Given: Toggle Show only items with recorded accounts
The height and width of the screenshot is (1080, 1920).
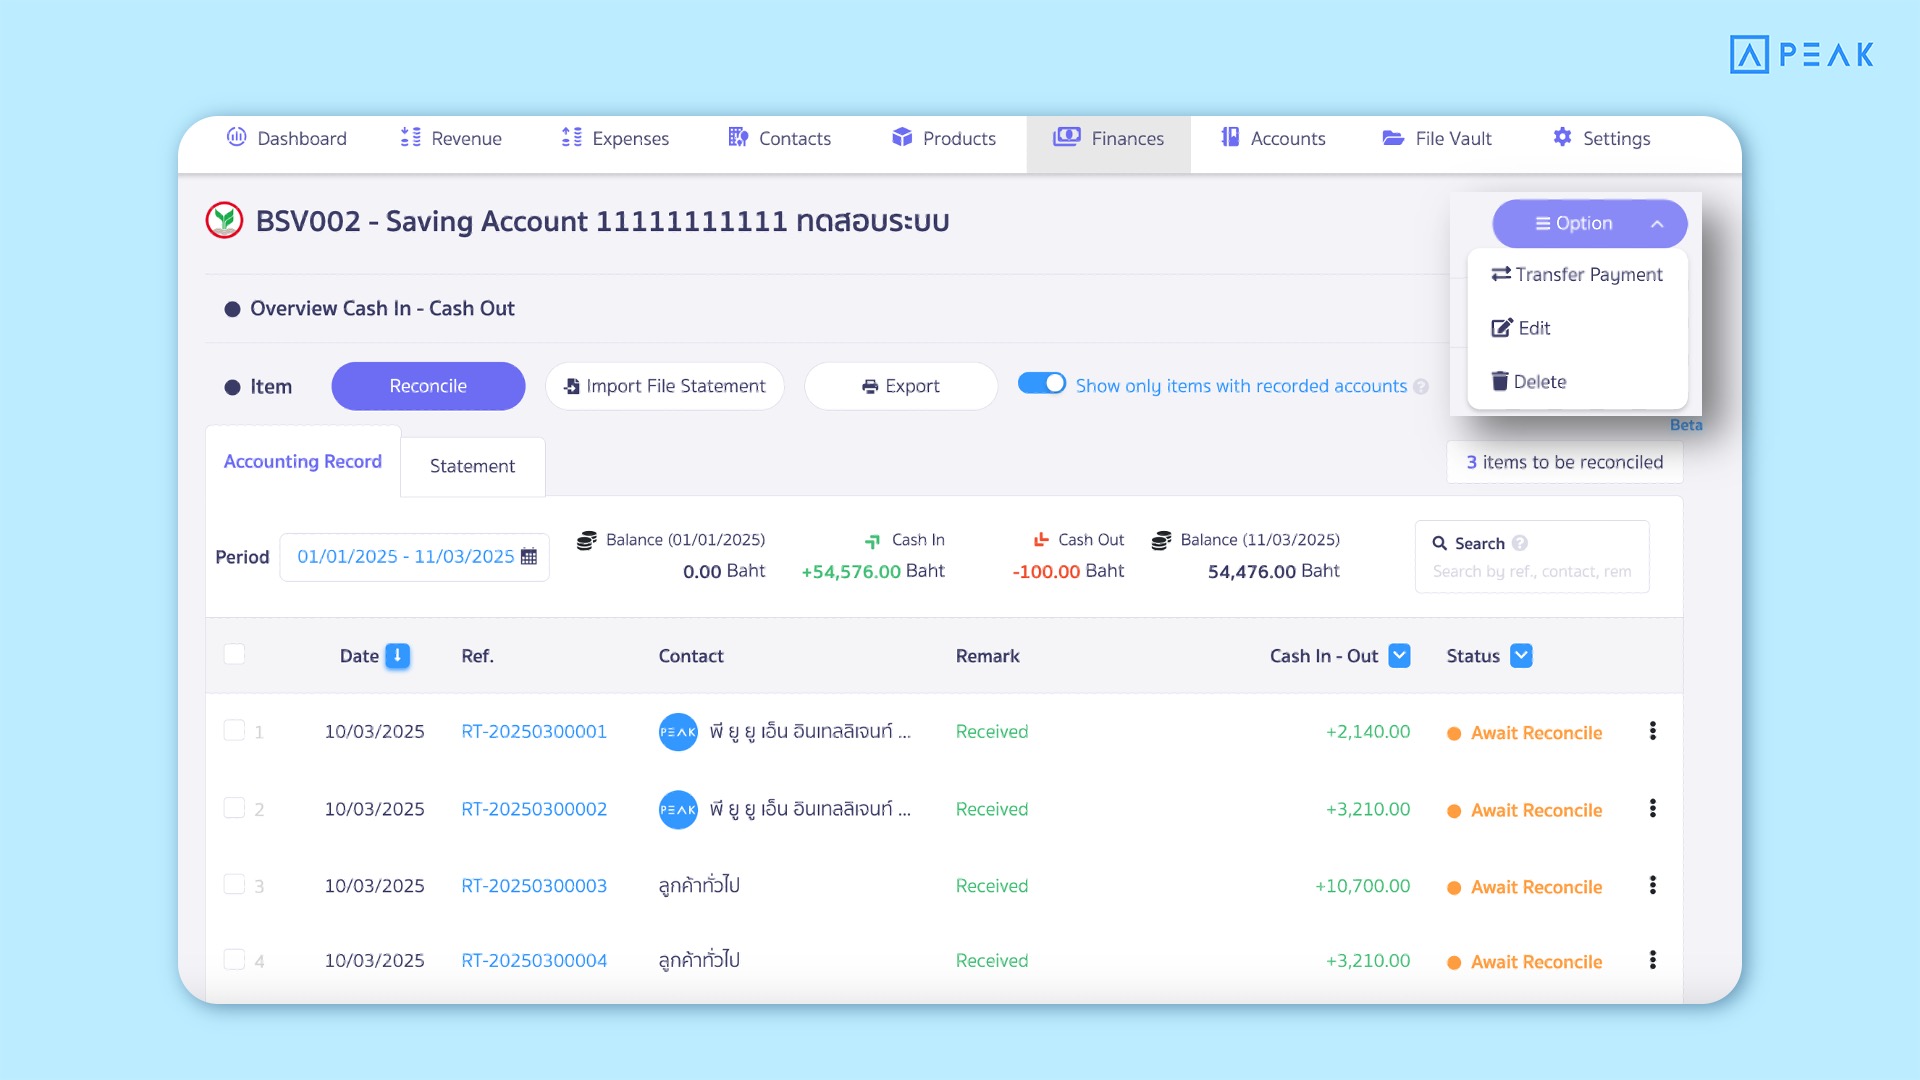Looking at the screenshot, I should point(1041,384).
